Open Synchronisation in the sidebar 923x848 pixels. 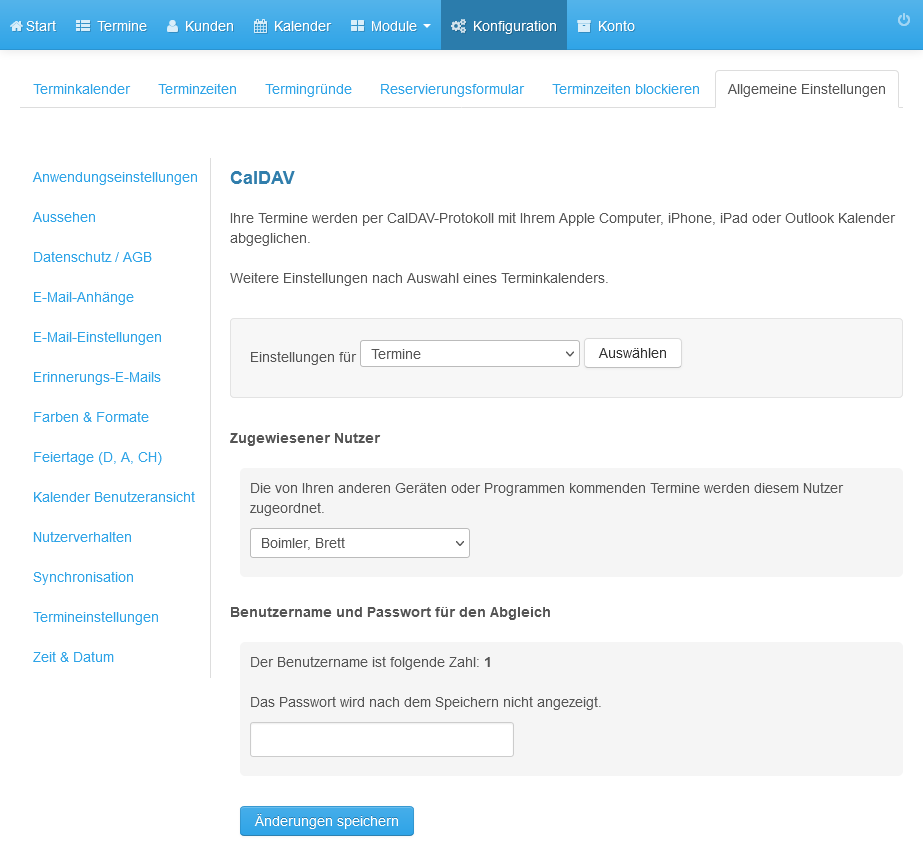click(83, 577)
